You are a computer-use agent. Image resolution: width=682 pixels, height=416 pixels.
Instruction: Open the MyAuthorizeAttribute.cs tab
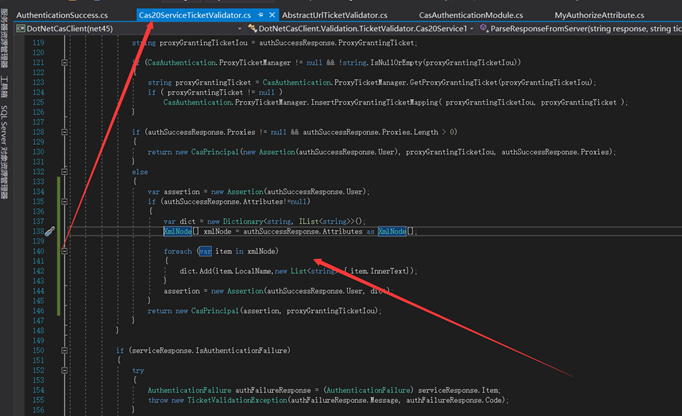click(599, 15)
